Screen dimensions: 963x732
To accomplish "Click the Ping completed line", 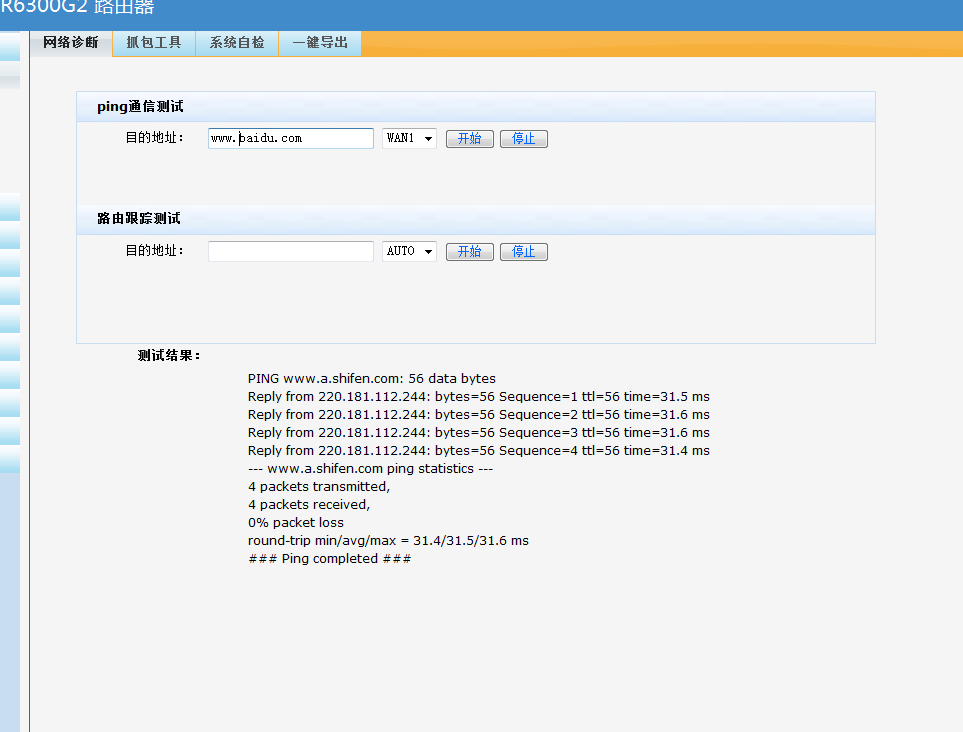I will pyautogui.click(x=329, y=559).
